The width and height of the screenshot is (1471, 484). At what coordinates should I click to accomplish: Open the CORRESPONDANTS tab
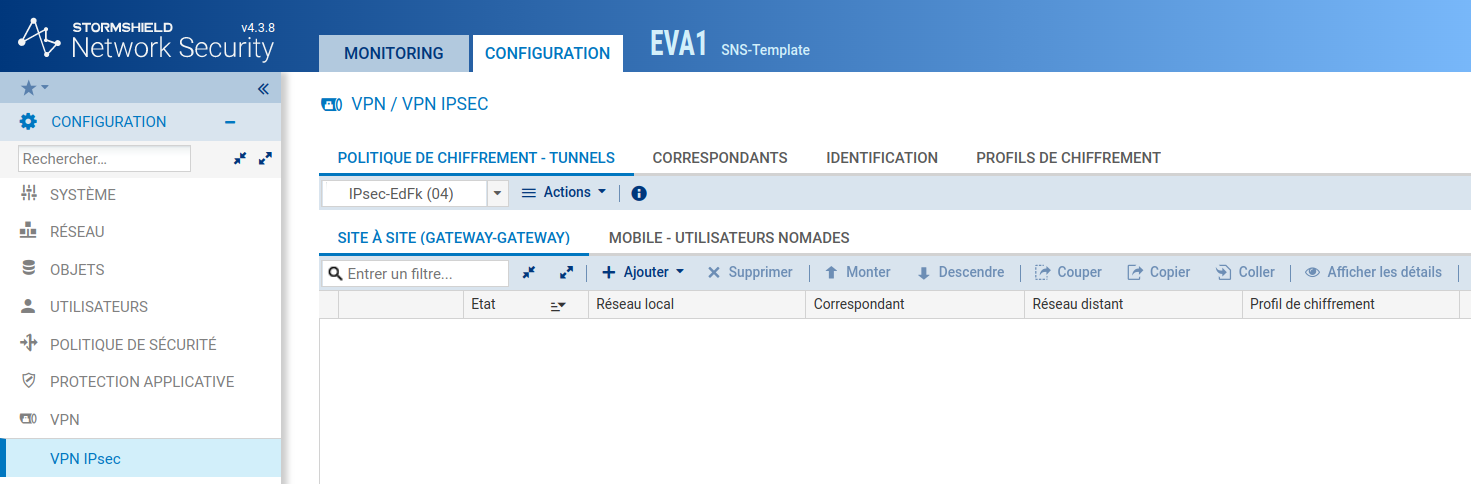coord(720,158)
